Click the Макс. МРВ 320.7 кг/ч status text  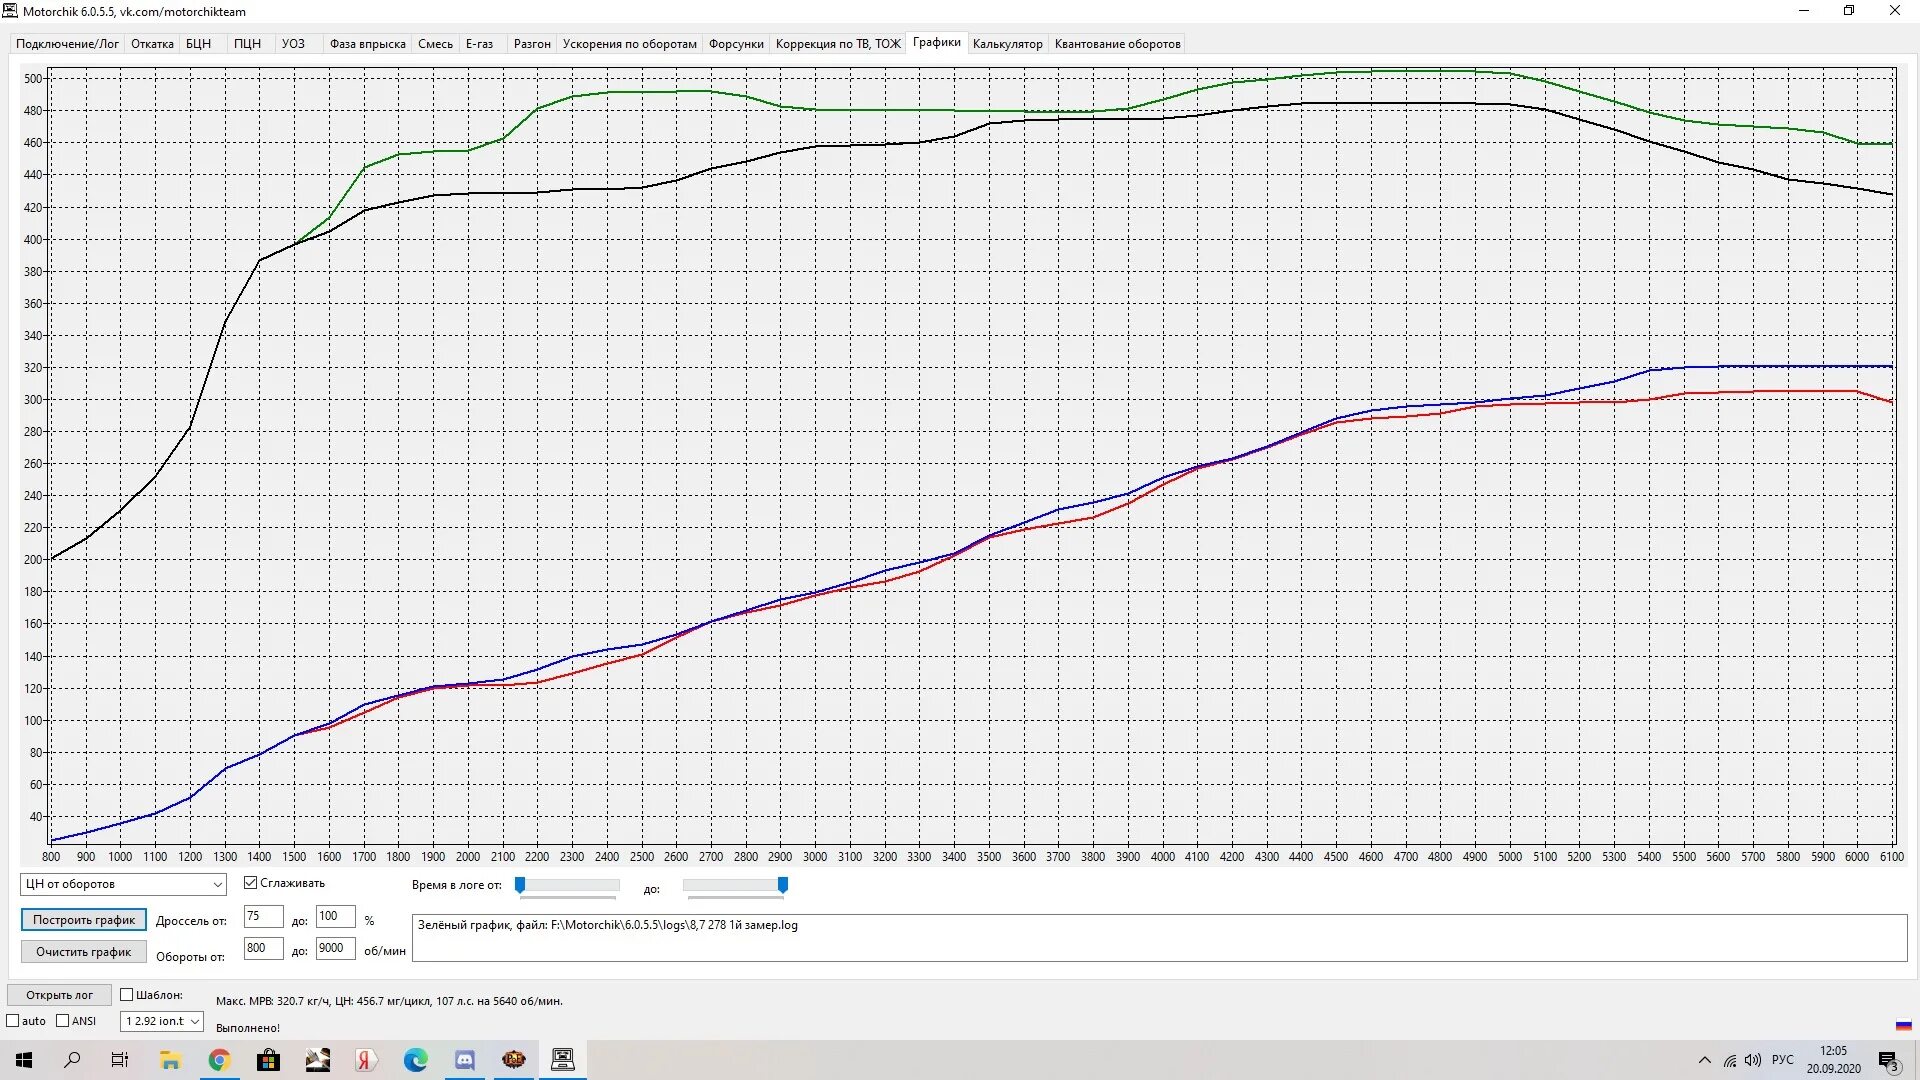coord(389,1001)
